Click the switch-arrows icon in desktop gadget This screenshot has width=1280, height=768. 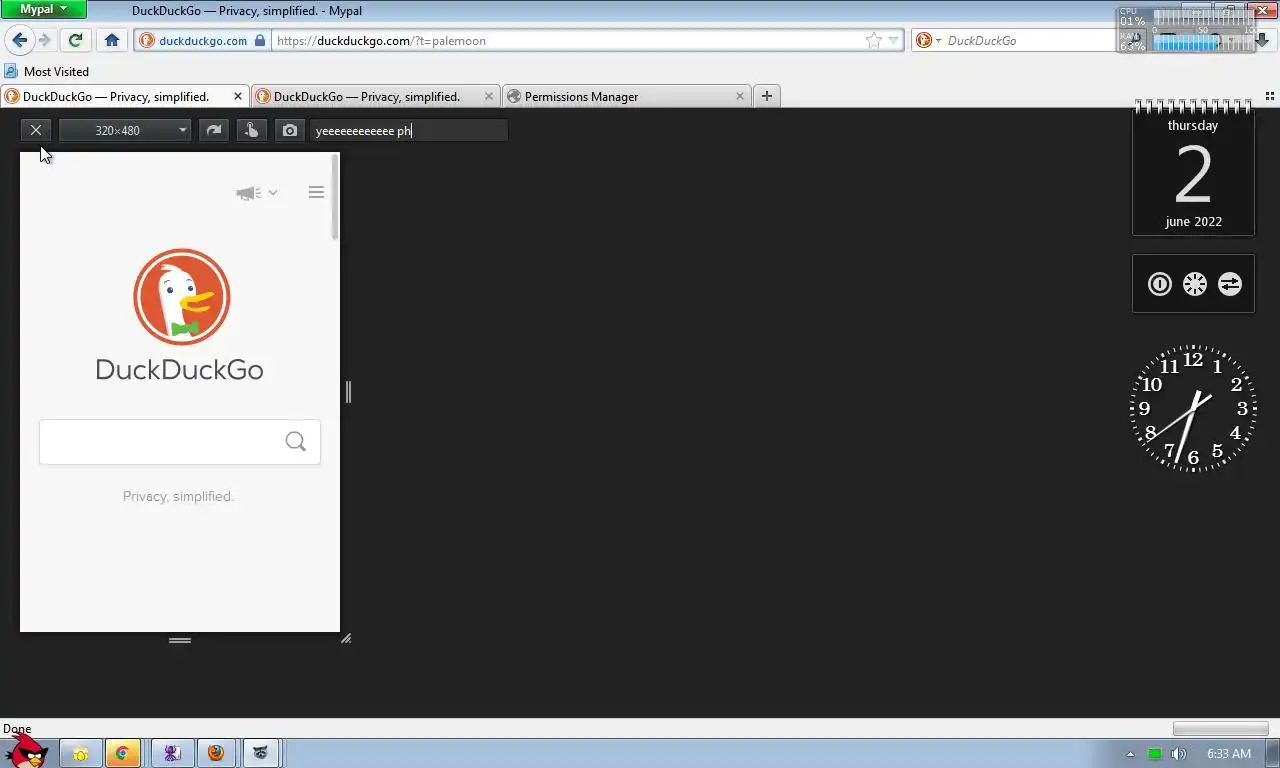point(1229,284)
